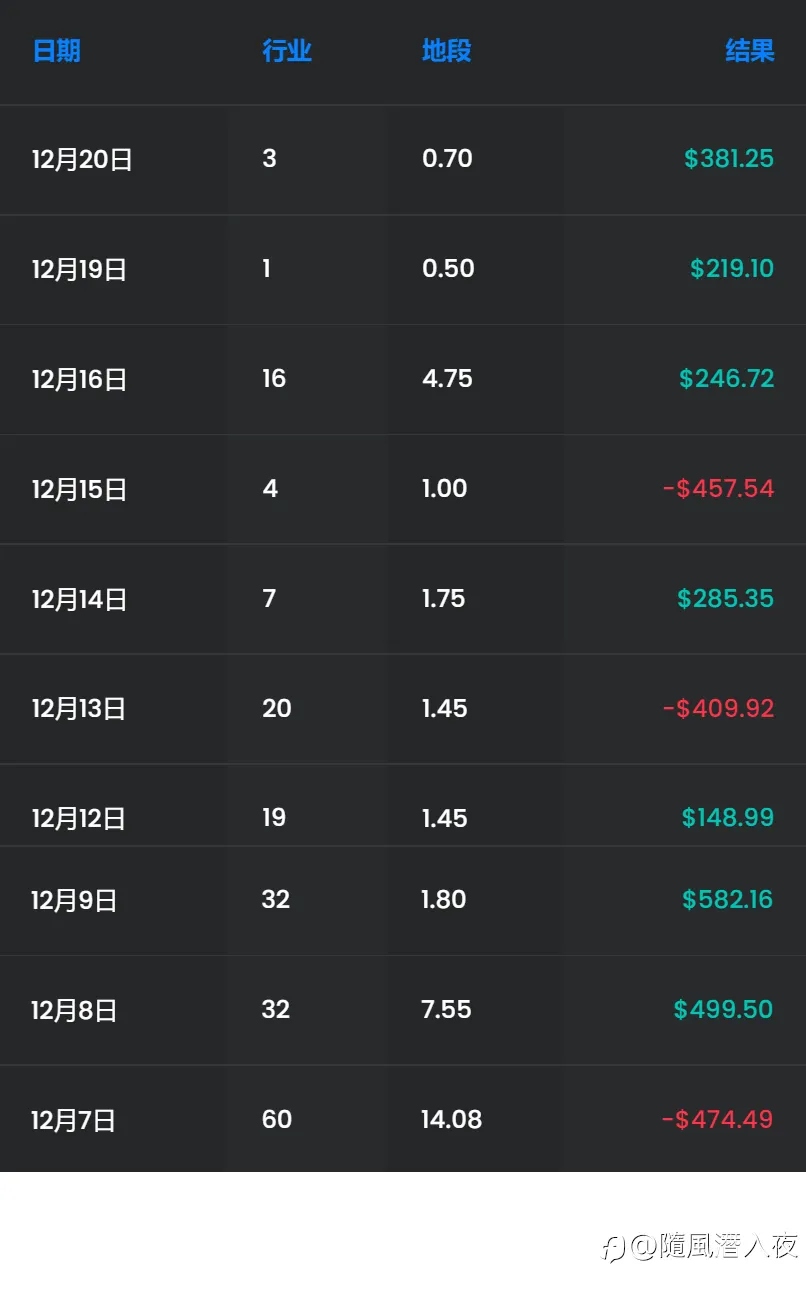Viewport: 806px width, 1294px height.
Task: Click the $381.25 result value
Action: click(x=728, y=158)
